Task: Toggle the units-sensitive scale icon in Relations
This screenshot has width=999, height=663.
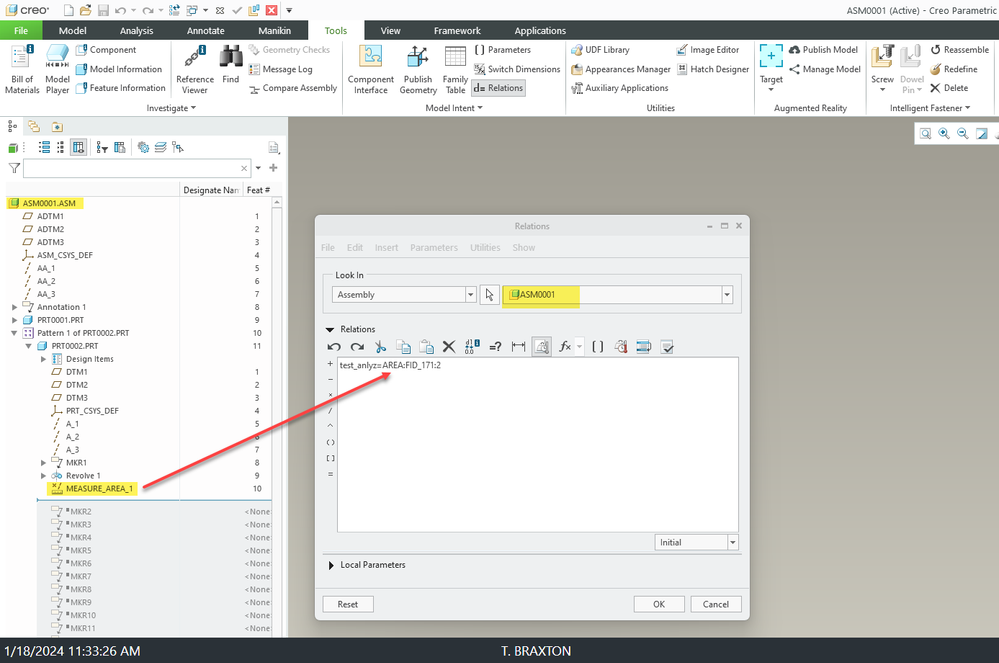Action: pyautogui.click(x=542, y=346)
